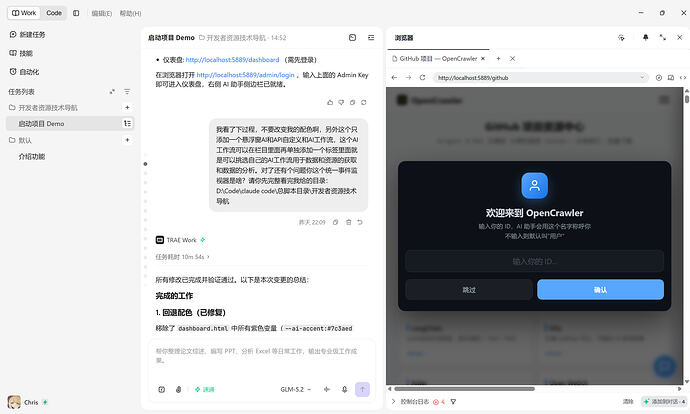Viewport: 690px width, 414px height.
Task: Open the URL bar history dropdown arrow
Action: pyautogui.click(x=642, y=77)
